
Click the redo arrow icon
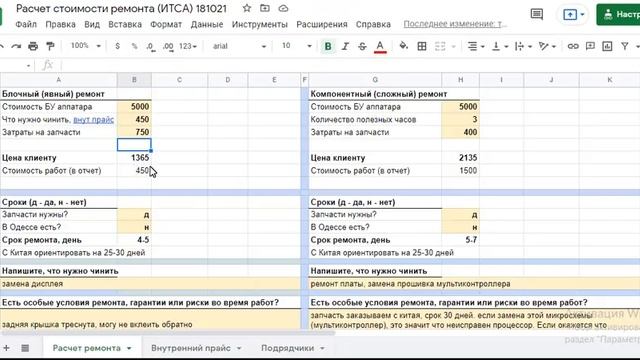(16, 46)
